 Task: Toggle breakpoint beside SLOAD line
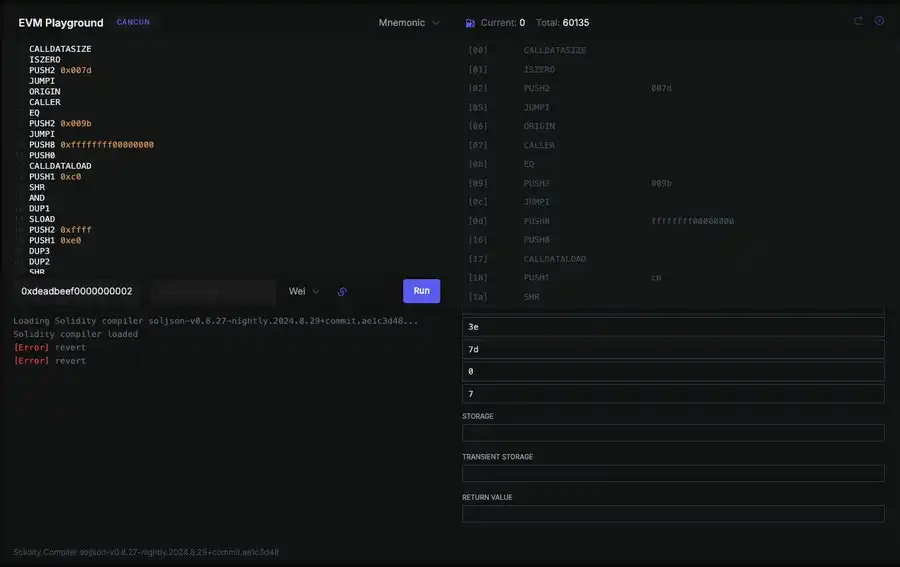pos(20,219)
